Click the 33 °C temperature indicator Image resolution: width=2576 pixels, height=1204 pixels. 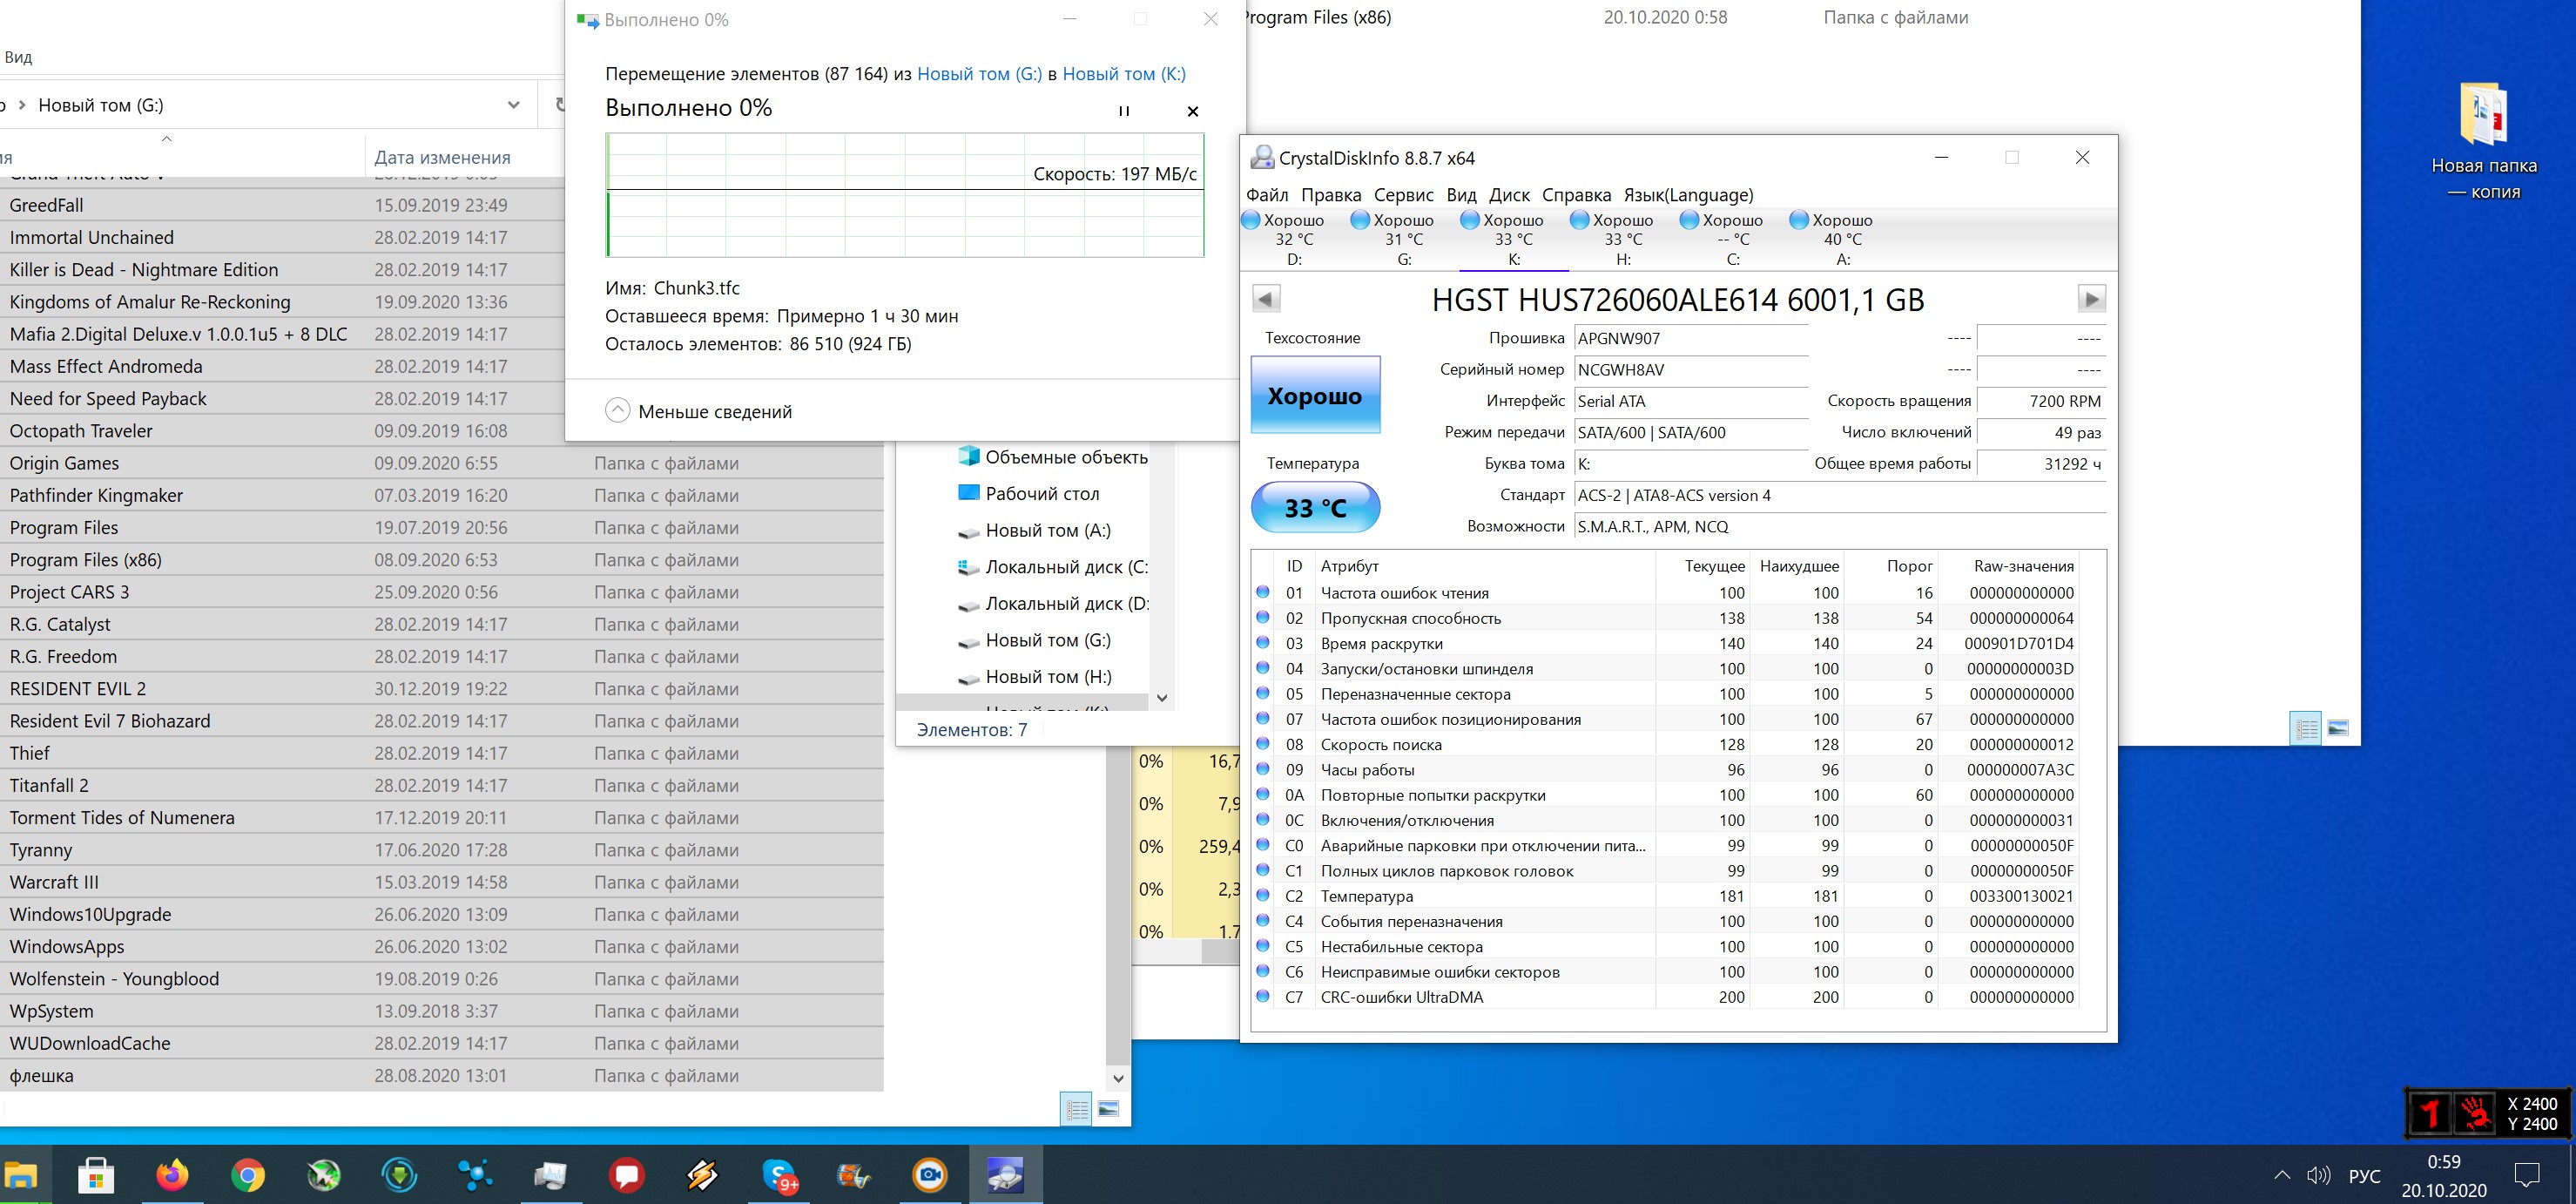click(x=1315, y=508)
